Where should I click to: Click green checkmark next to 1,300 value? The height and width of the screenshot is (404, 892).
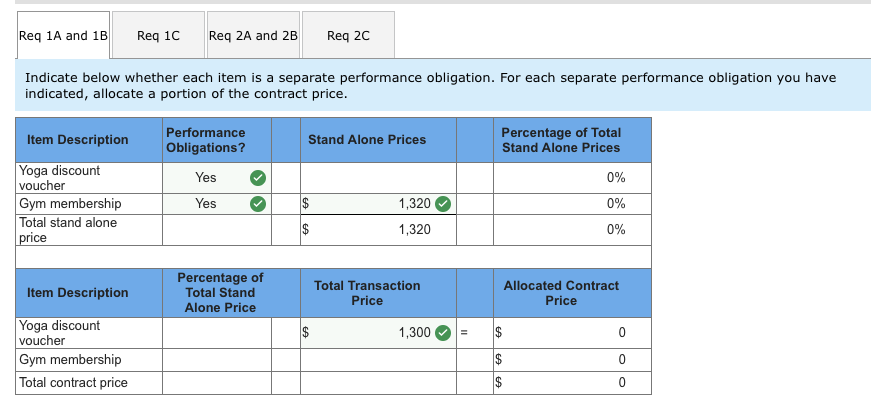[443, 333]
